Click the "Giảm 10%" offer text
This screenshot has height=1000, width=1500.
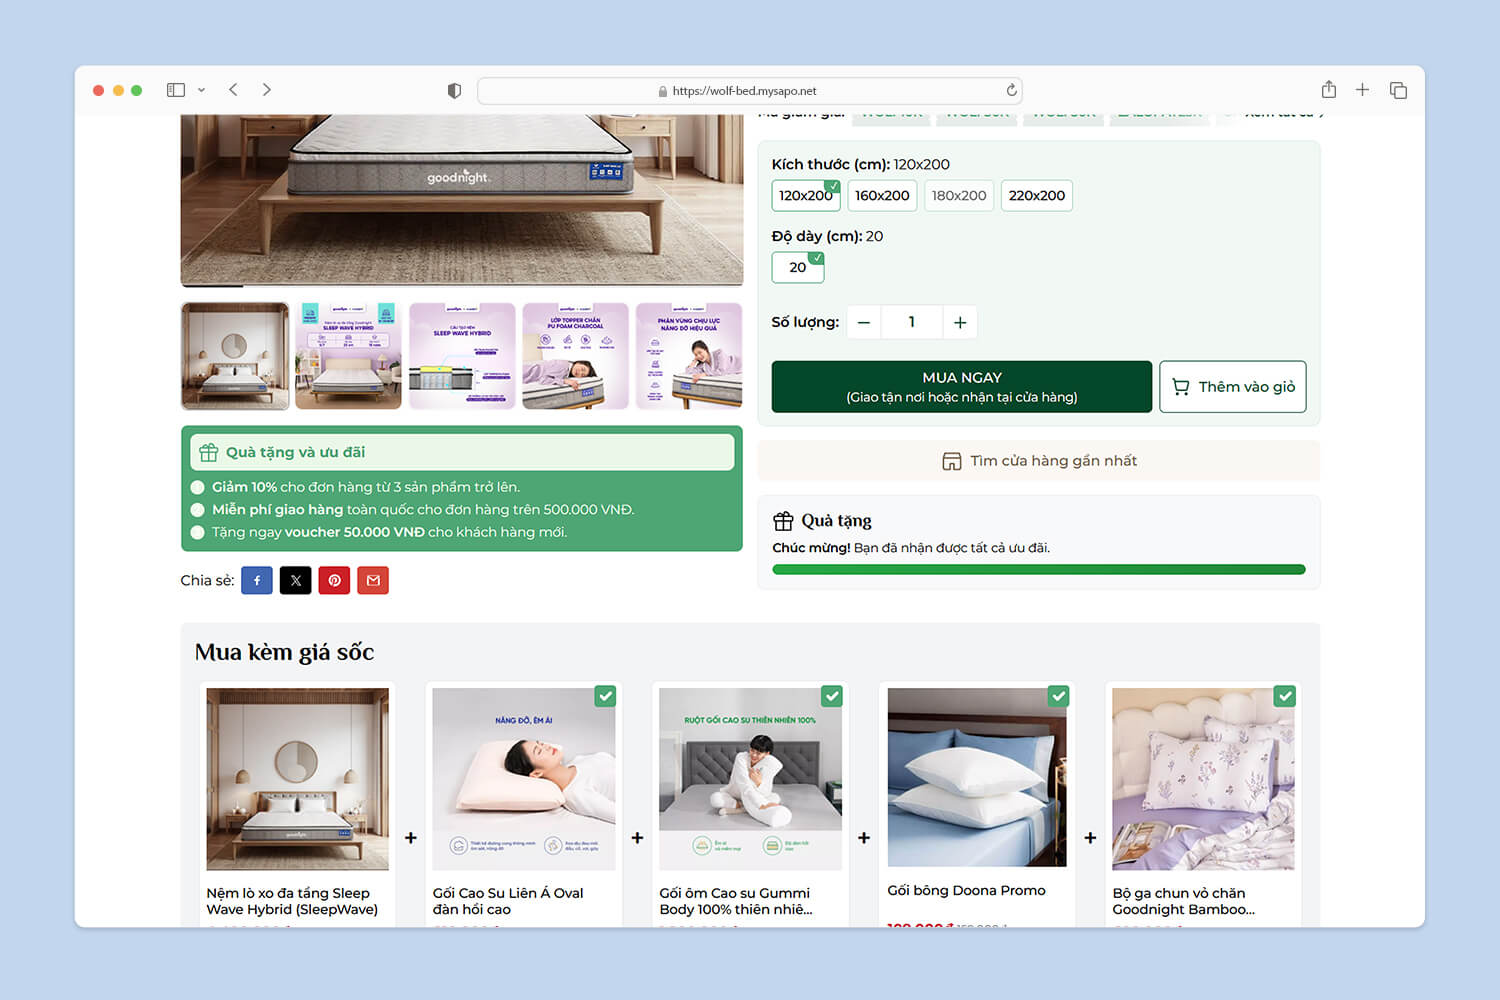[244, 487]
